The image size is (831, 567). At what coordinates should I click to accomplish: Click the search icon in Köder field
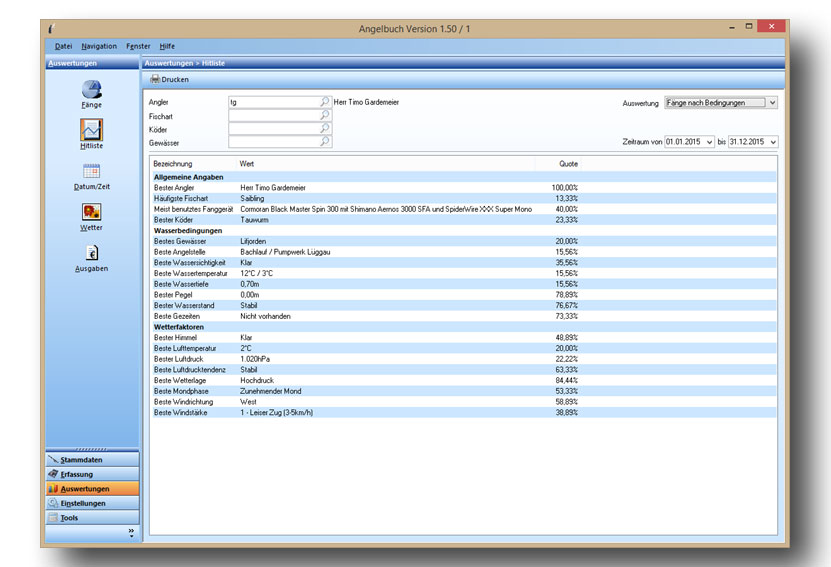(324, 129)
